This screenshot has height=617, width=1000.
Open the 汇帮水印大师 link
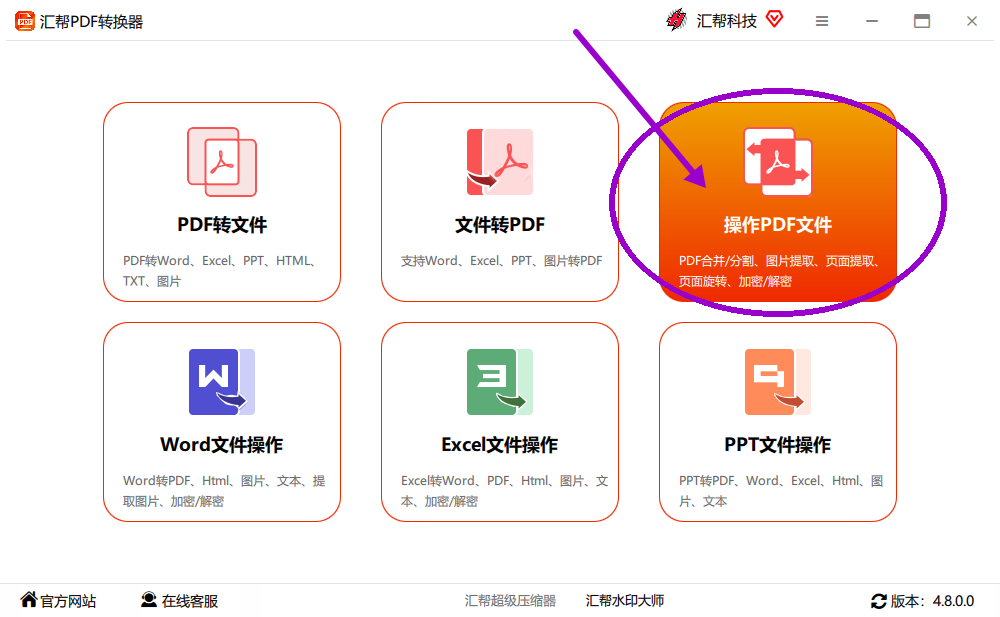pos(625,600)
